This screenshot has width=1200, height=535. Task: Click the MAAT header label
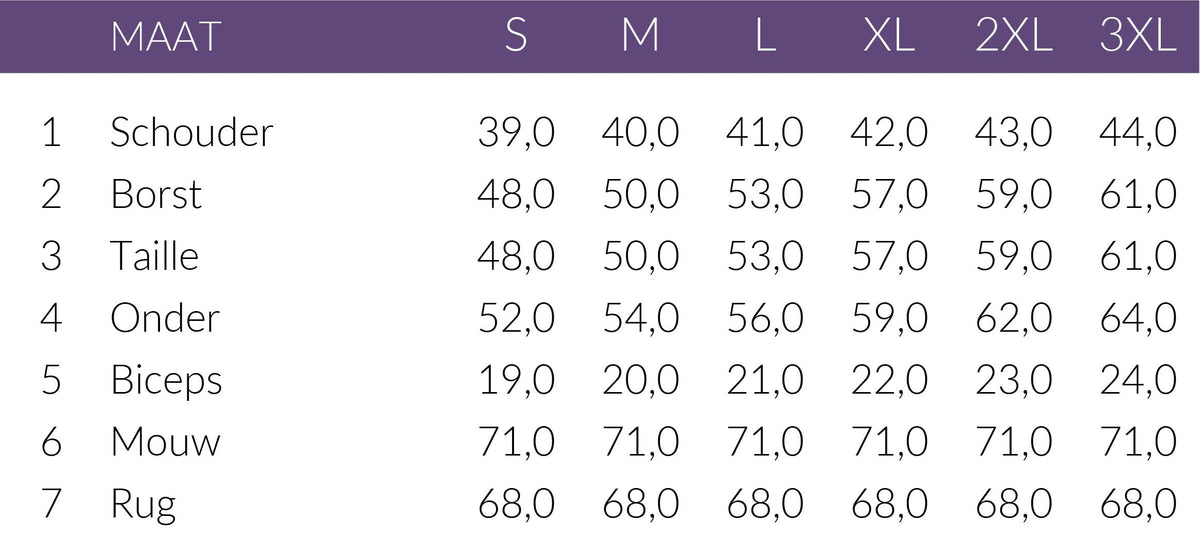[x=165, y=37]
